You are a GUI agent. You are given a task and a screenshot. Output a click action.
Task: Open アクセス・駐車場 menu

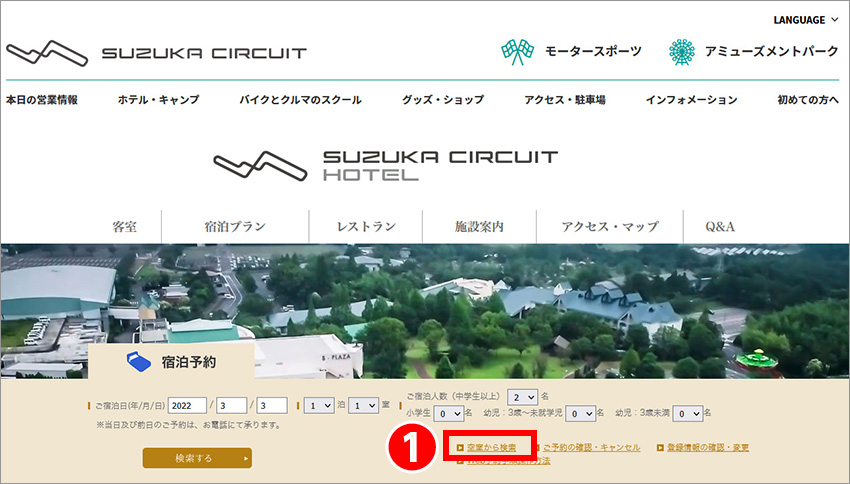[565, 100]
